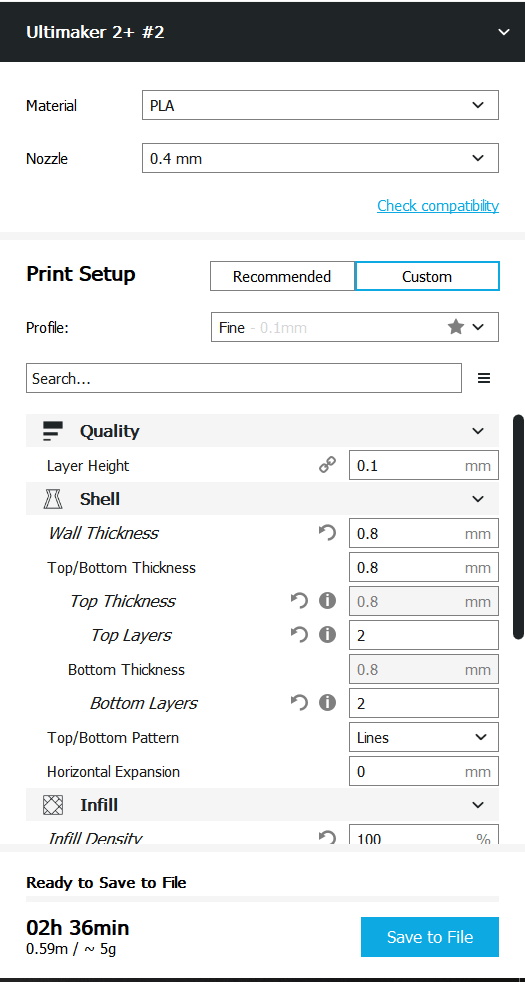Revert the Top Thickness setting value
The height and width of the screenshot is (982, 525).
point(299,601)
